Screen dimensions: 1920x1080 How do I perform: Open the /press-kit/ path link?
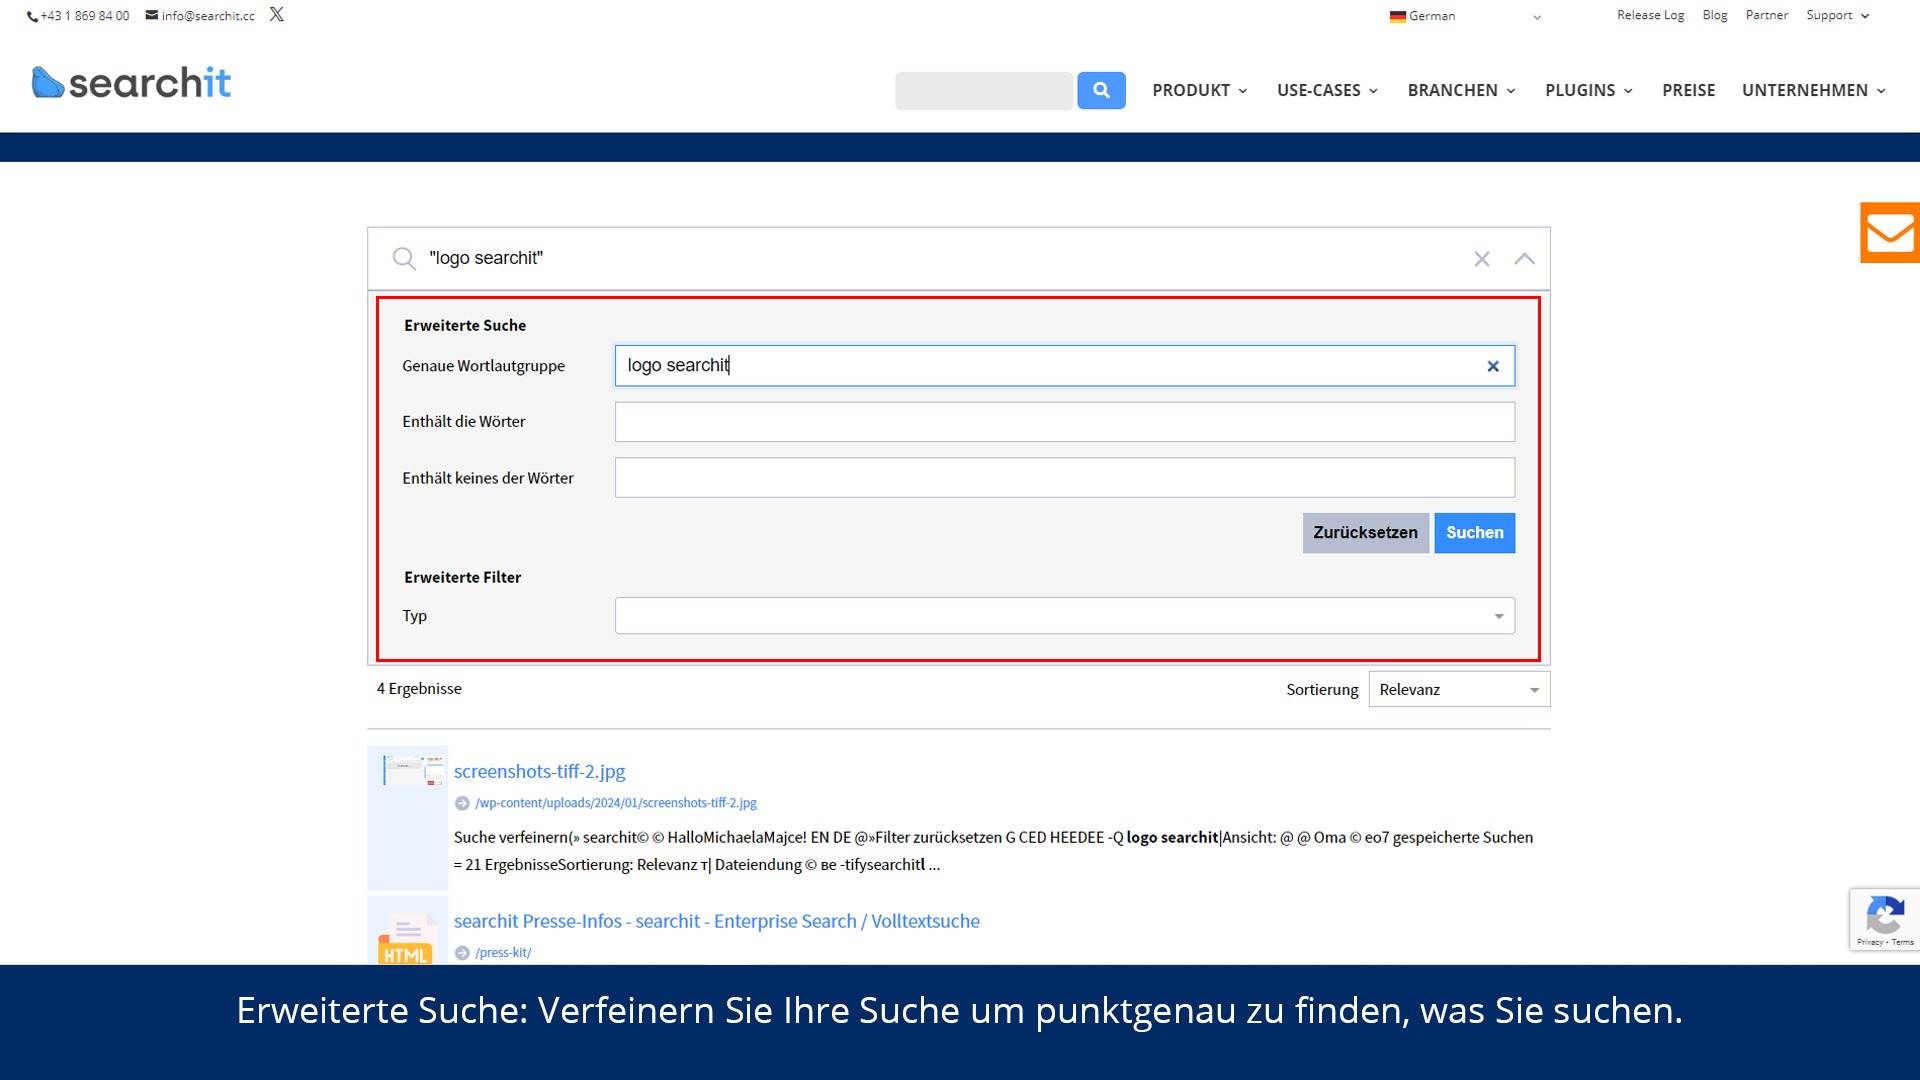point(503,953)
